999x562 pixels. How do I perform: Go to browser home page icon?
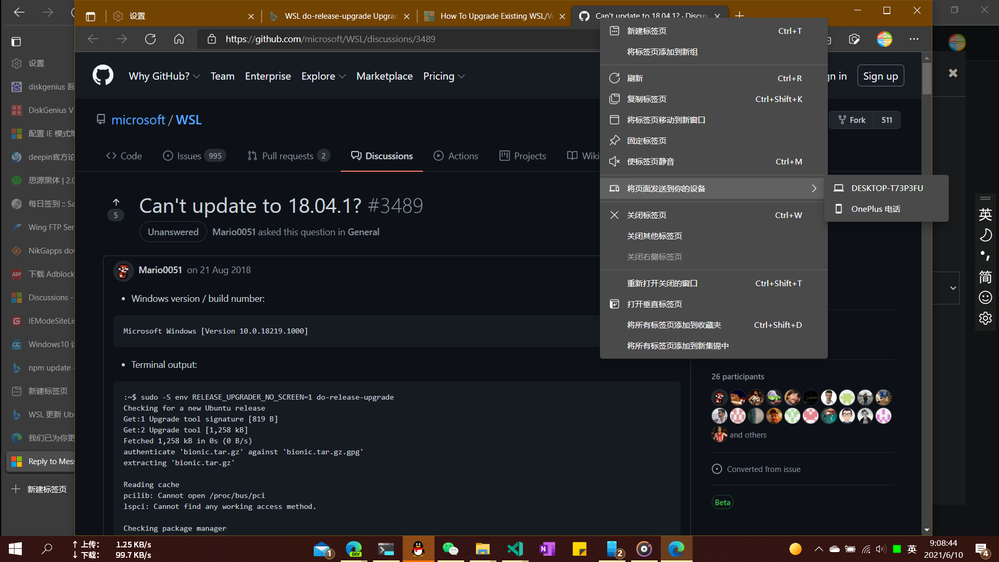[179, 39]
